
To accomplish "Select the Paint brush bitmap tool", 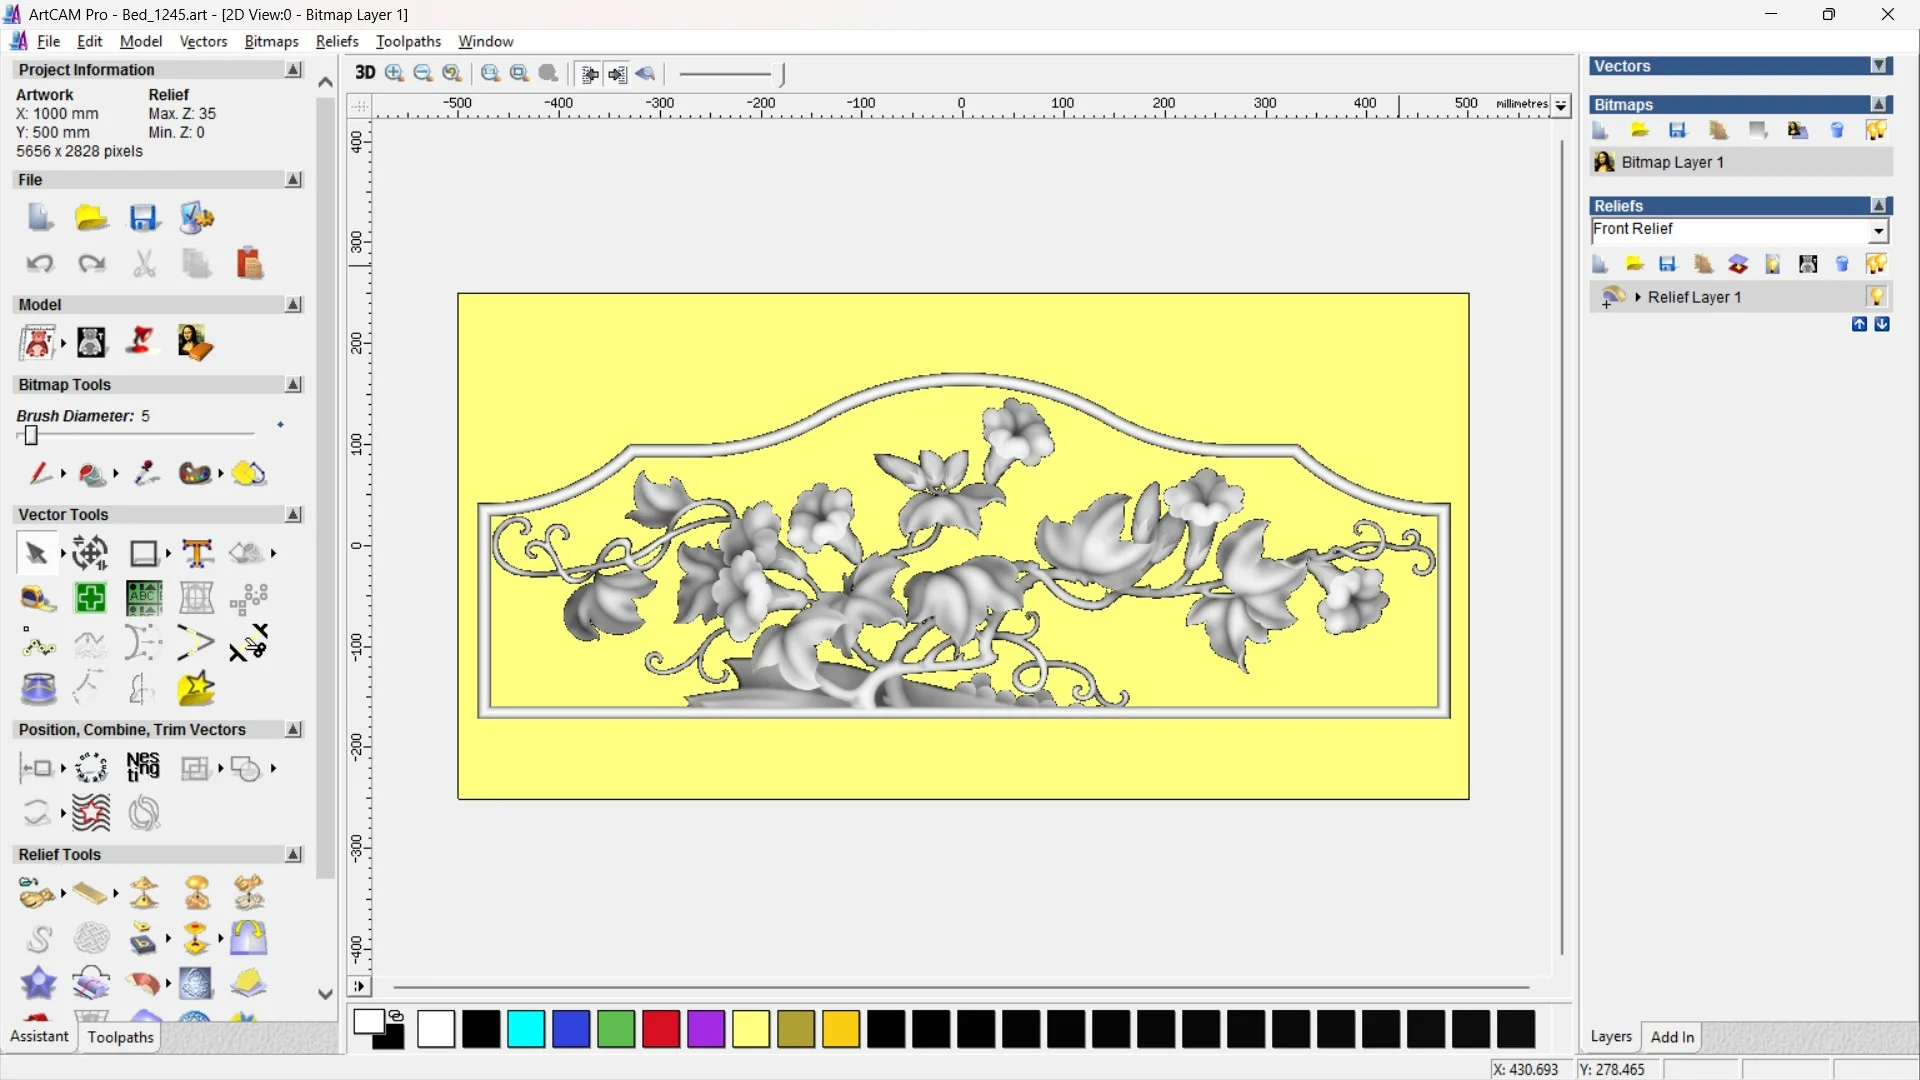I will pos(38,473).
